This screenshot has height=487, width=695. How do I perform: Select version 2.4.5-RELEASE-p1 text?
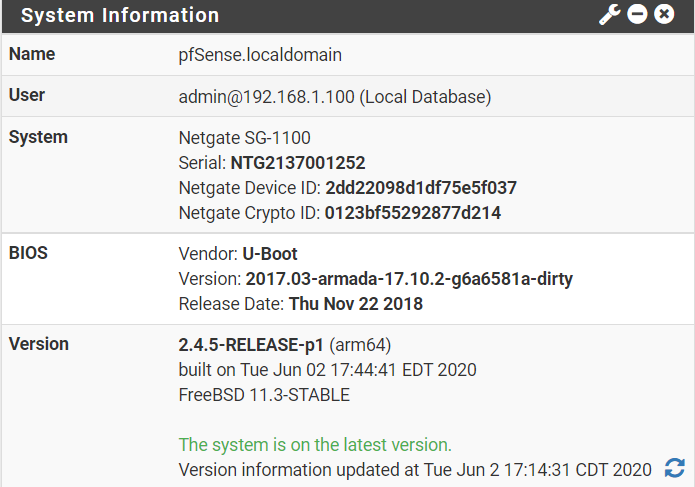click(251, 345)
